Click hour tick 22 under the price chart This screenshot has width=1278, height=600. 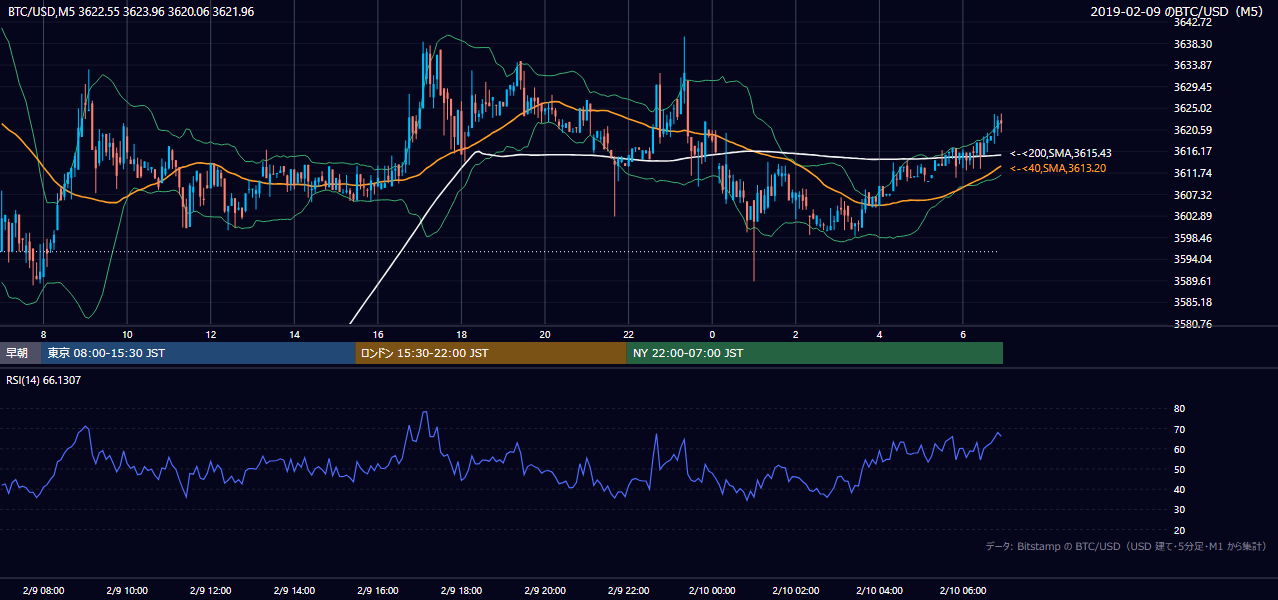tap(628, 334)
